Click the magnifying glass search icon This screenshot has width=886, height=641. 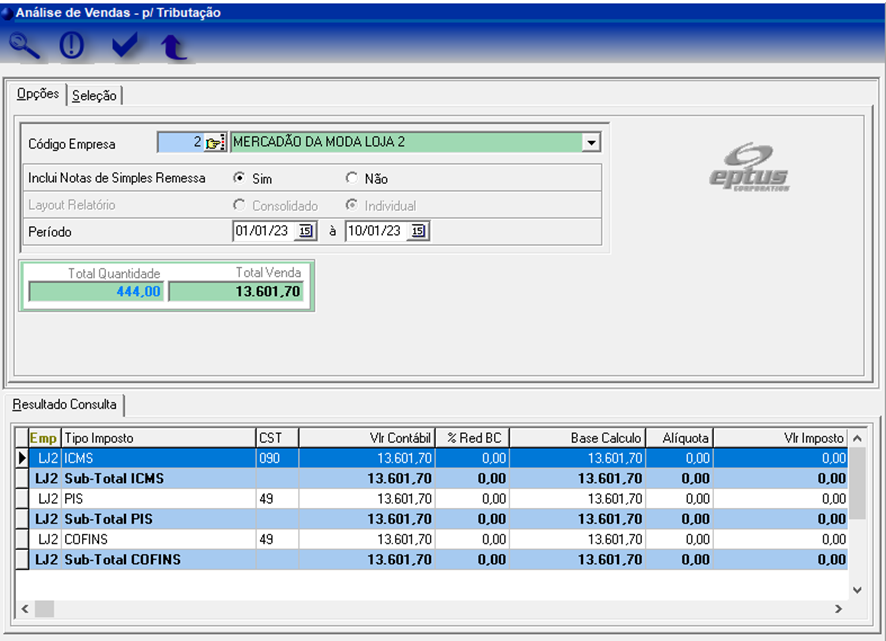pyautogui.click(x=25, y=46)
